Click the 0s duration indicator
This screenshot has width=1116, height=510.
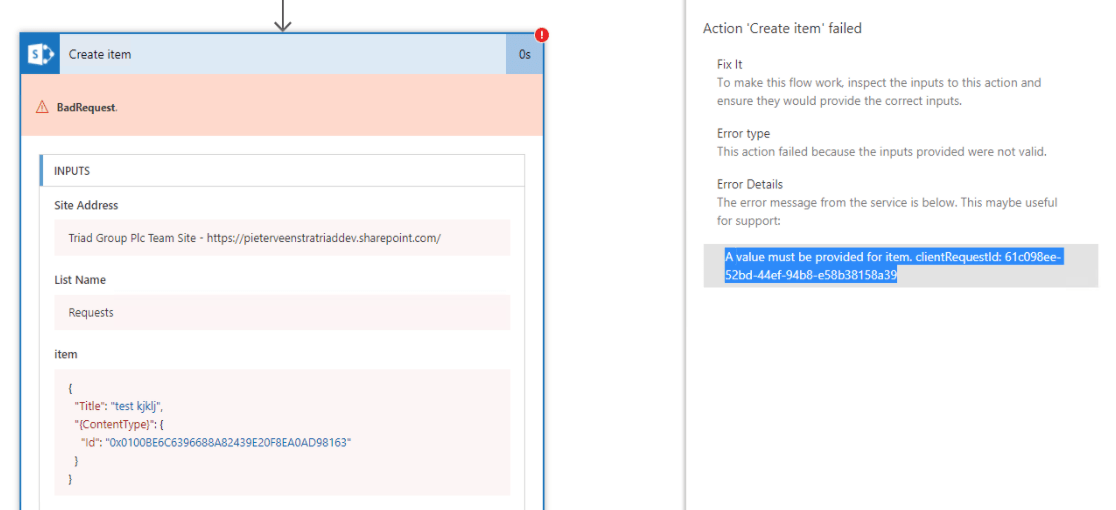(524, 54)
